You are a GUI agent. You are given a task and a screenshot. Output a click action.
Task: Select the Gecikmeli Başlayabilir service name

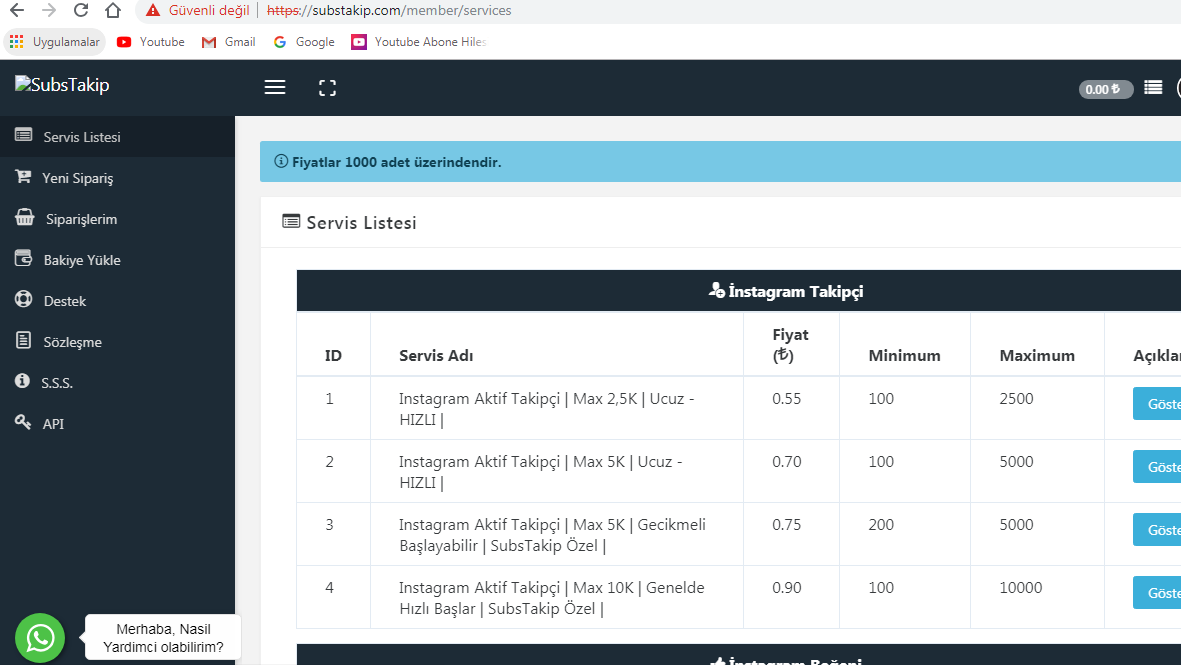click(552, 535)
